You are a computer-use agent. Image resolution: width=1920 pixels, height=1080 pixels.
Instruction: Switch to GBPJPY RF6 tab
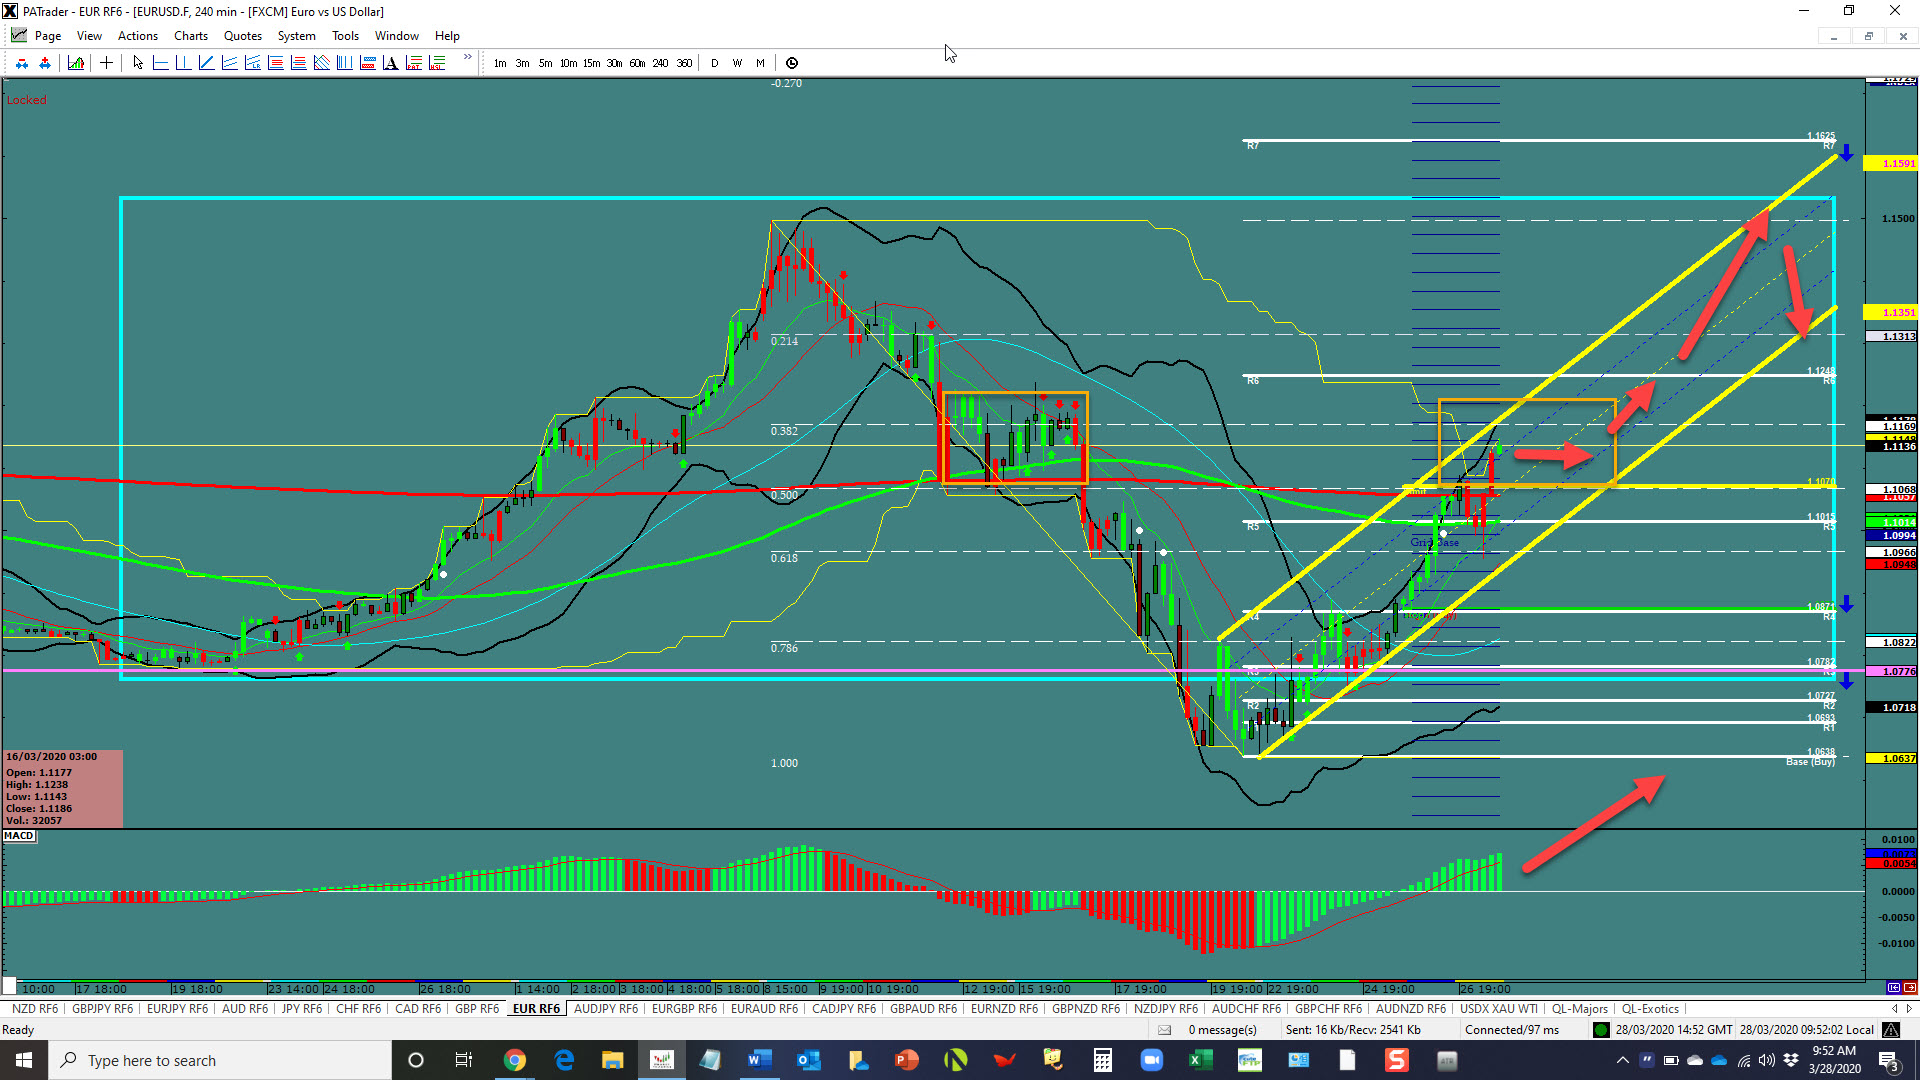[102, 1009]
